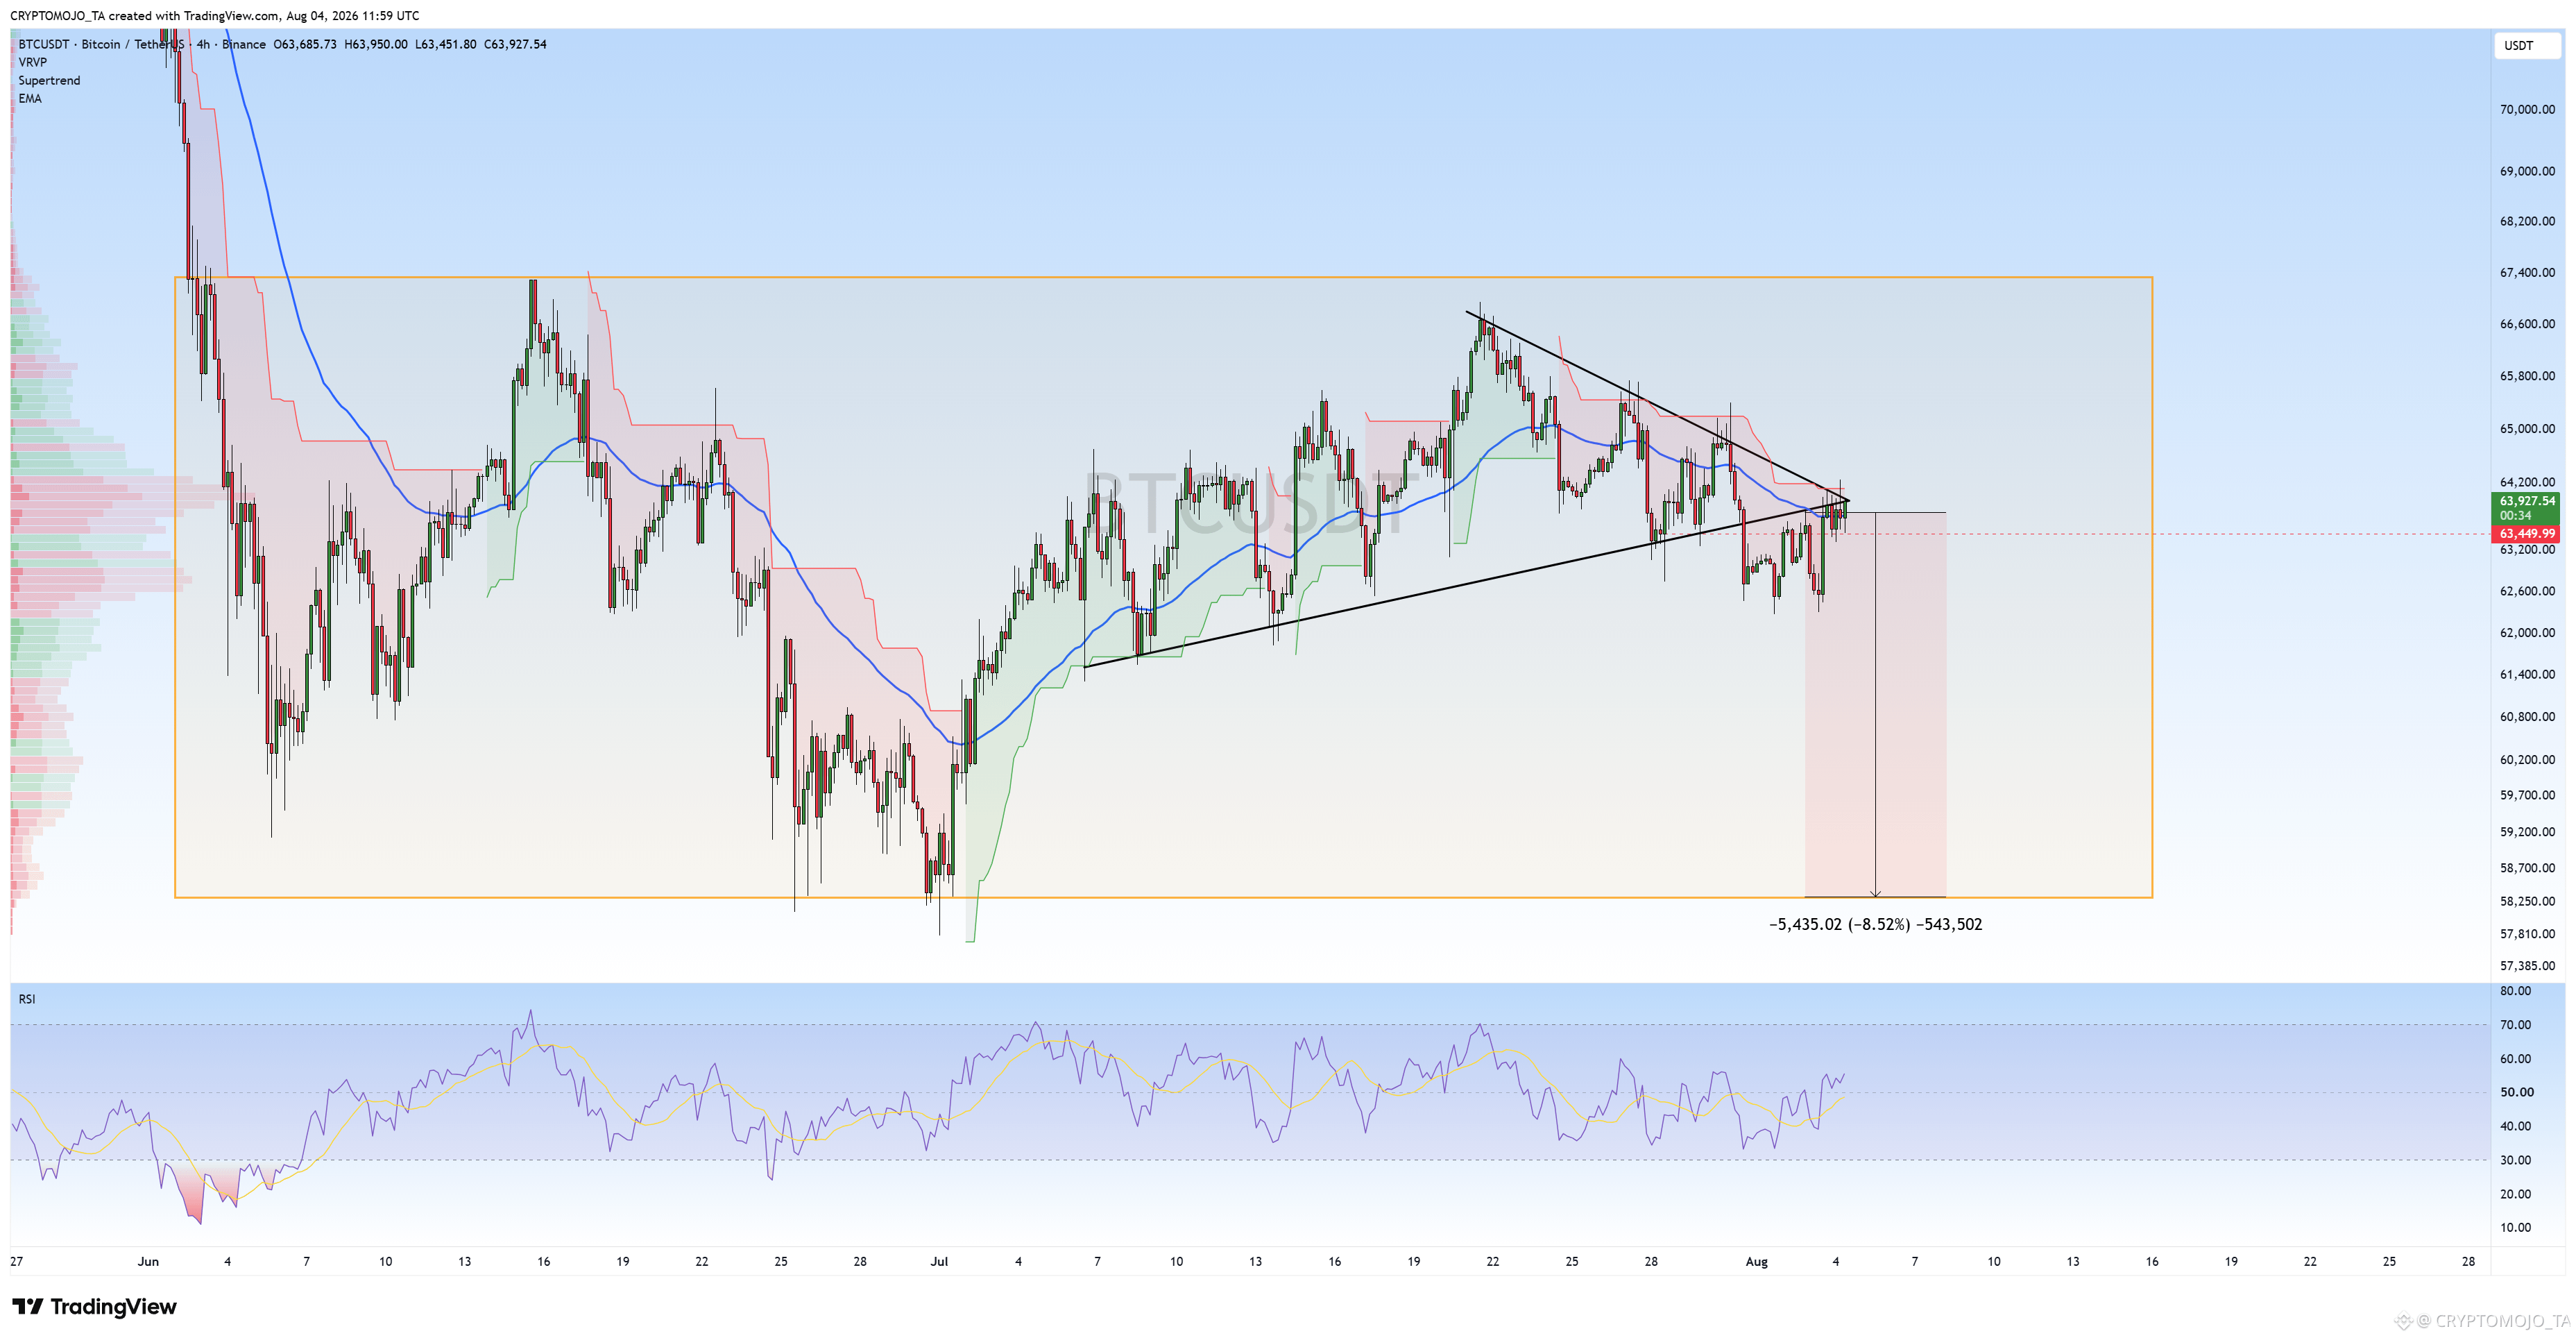Click the low value L63,451.80

[x=446, y=44]
